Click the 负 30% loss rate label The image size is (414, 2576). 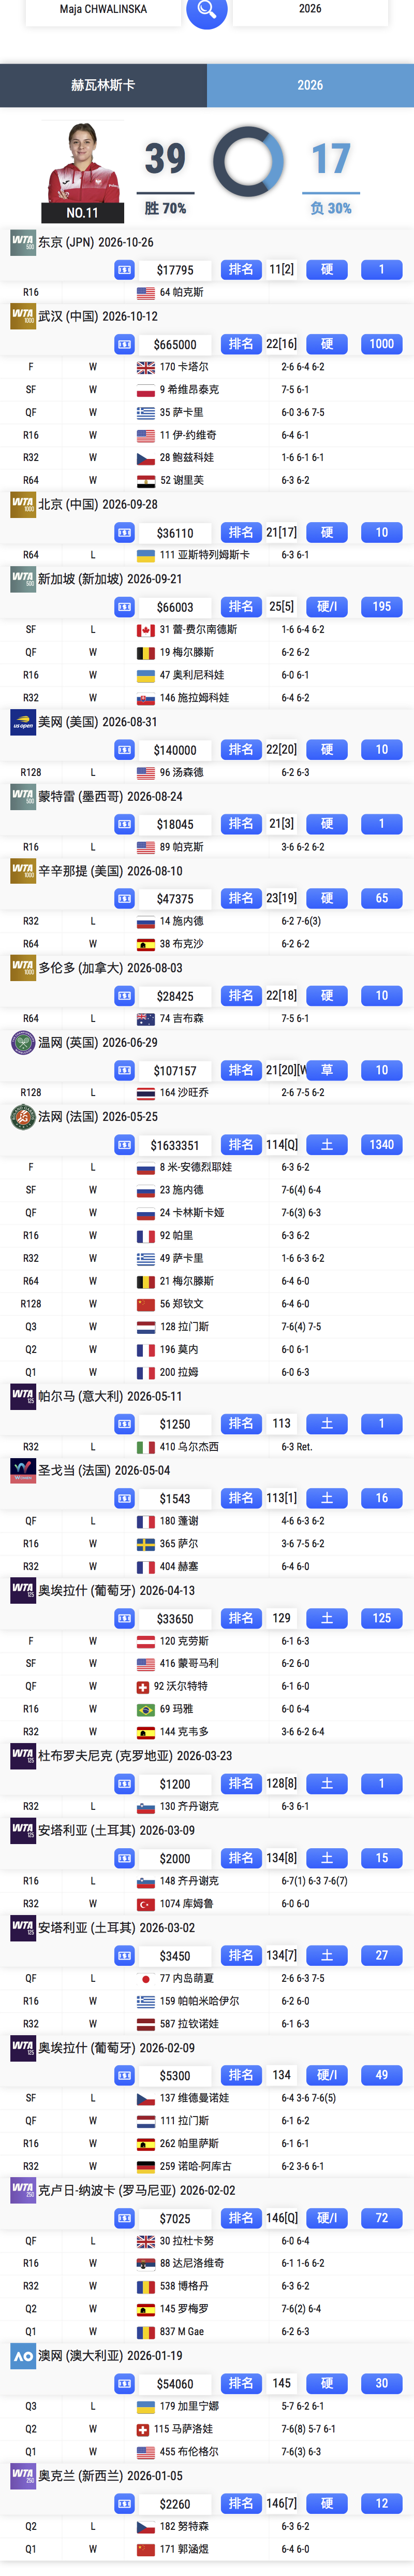(331, 208)
